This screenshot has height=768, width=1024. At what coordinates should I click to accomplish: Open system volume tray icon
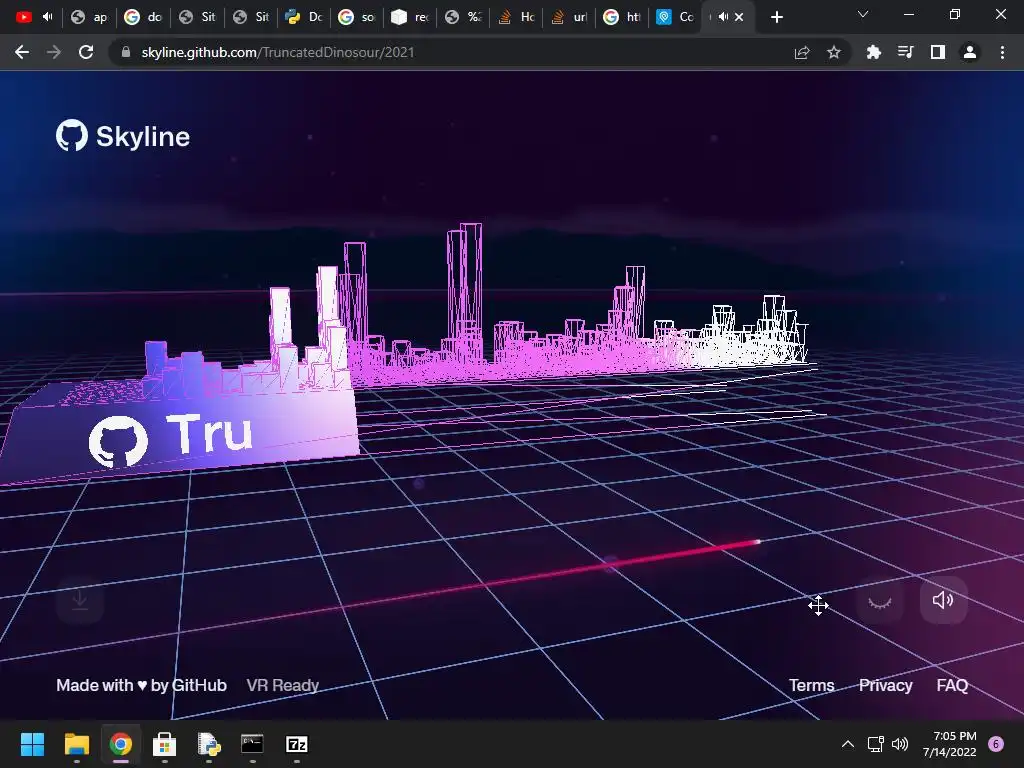pos(900,744)
